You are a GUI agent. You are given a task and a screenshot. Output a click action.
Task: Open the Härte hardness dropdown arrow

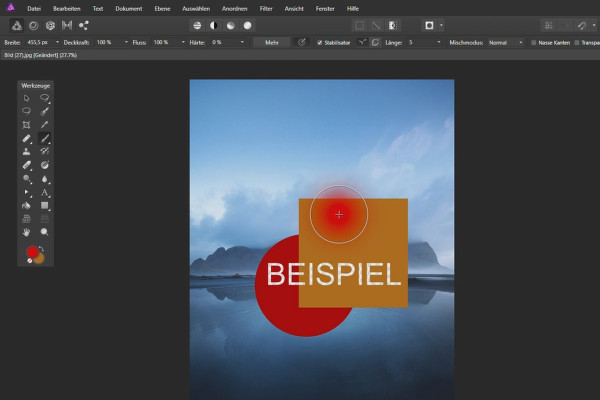coord(242,42)
